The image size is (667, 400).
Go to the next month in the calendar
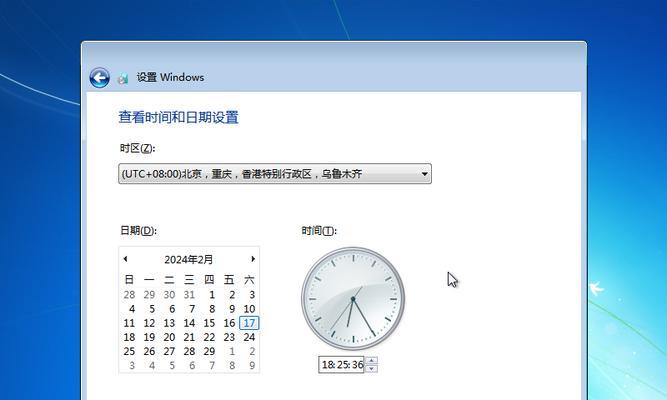tap(253, 259)
